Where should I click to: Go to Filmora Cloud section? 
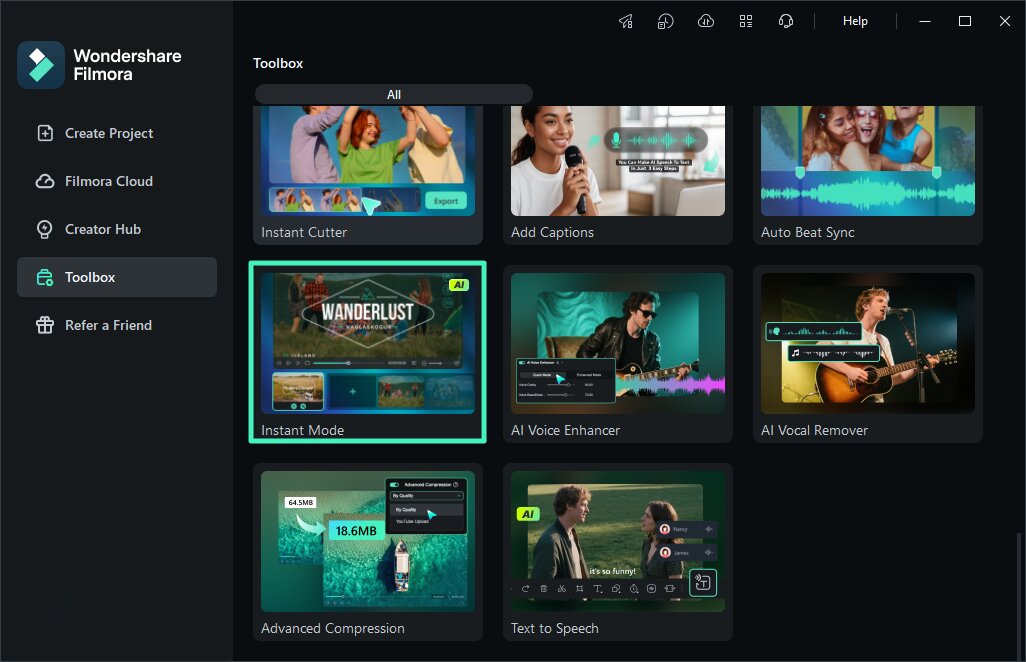(x=117, y=181)
